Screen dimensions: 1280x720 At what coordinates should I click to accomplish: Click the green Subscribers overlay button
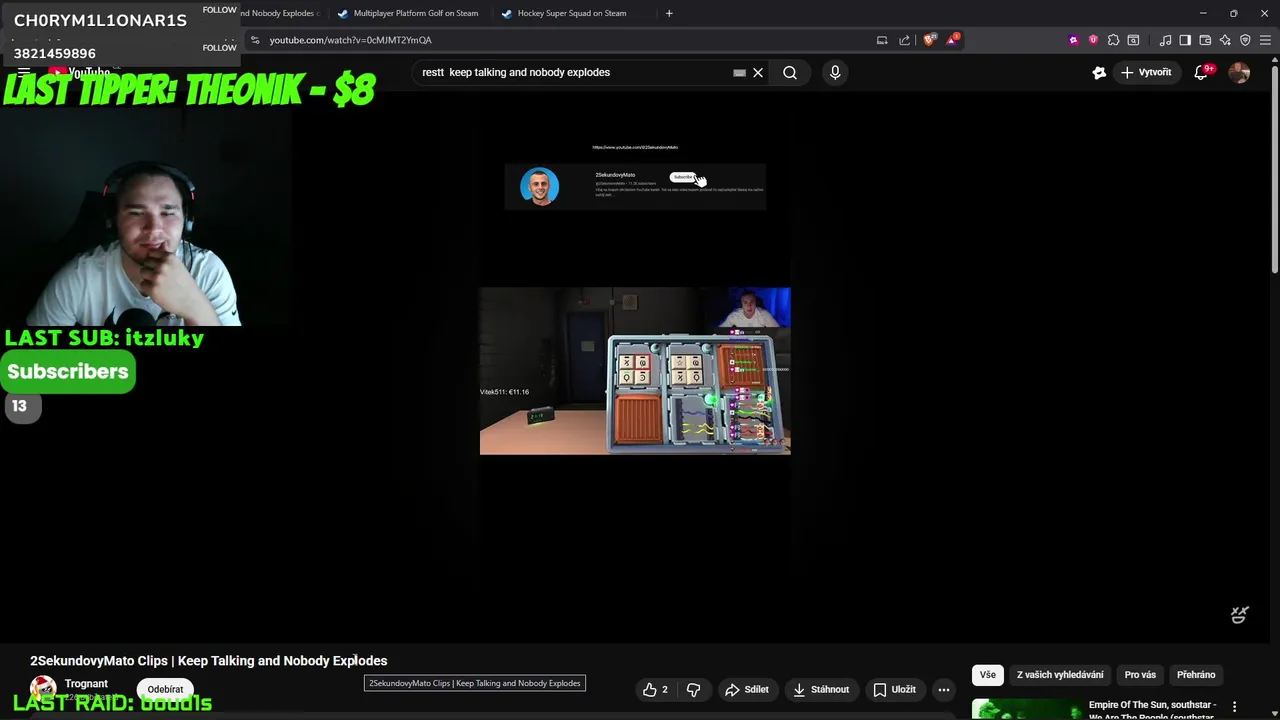(x=68, y=371)
